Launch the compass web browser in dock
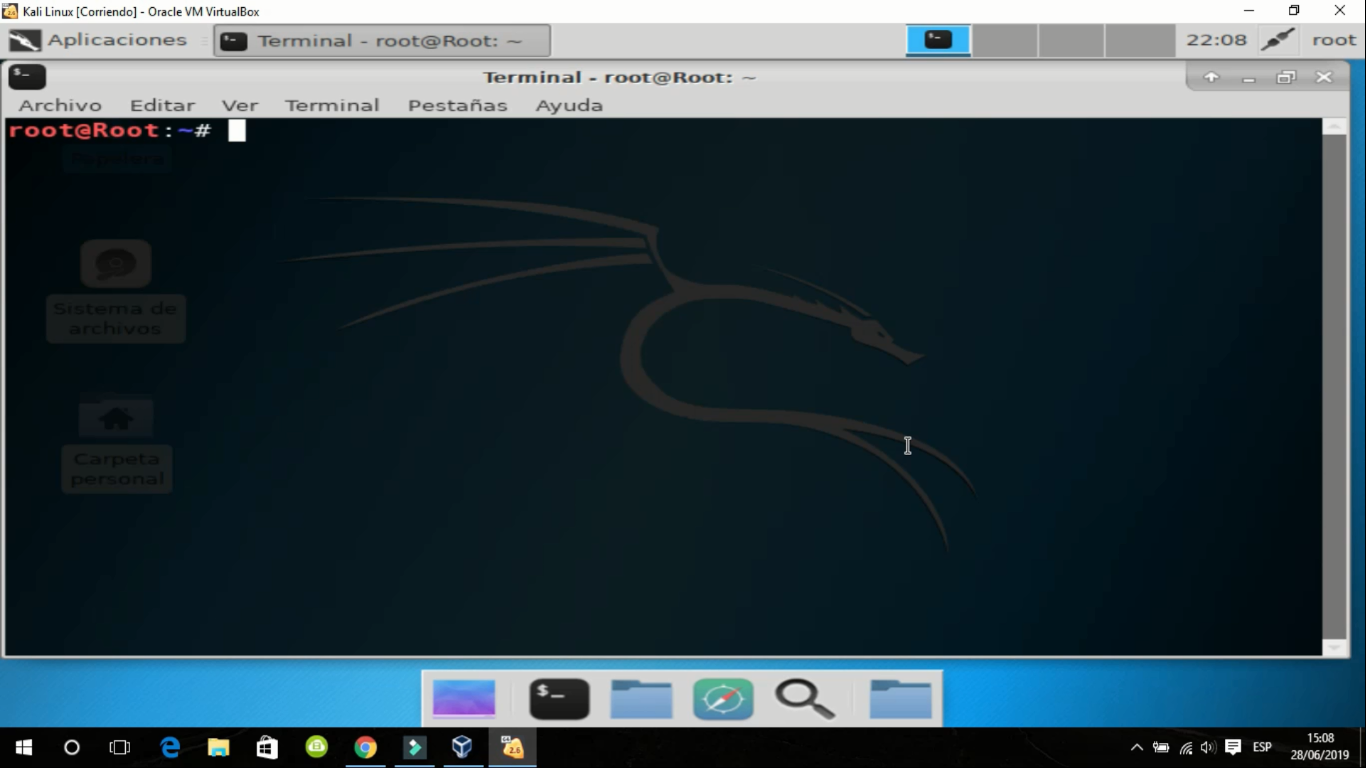The height and width of the screenshot is (768, 1366). 723,699
